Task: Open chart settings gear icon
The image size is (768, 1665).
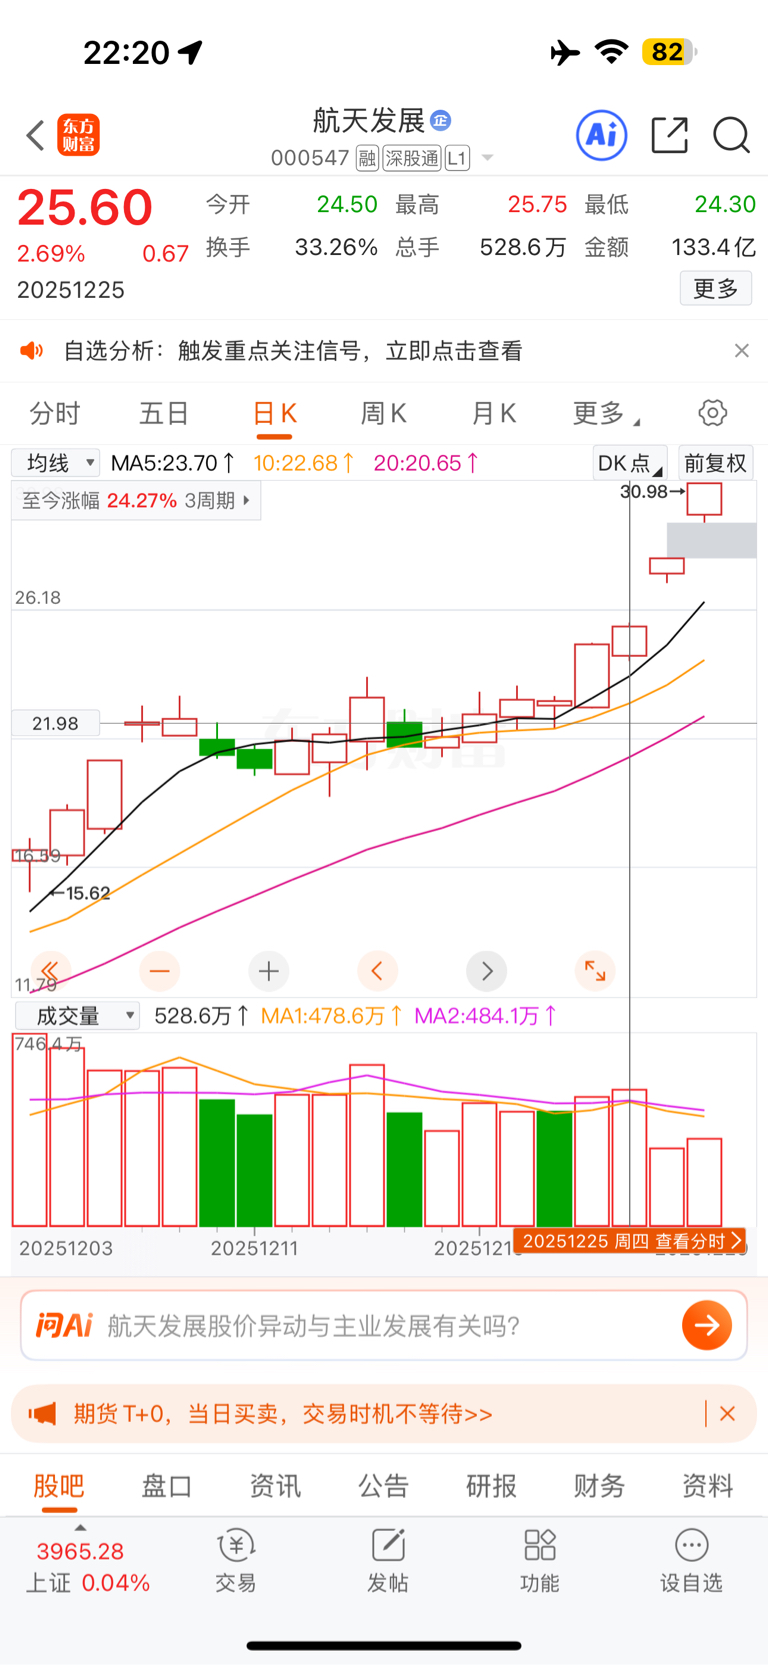Action: (712, 413)
